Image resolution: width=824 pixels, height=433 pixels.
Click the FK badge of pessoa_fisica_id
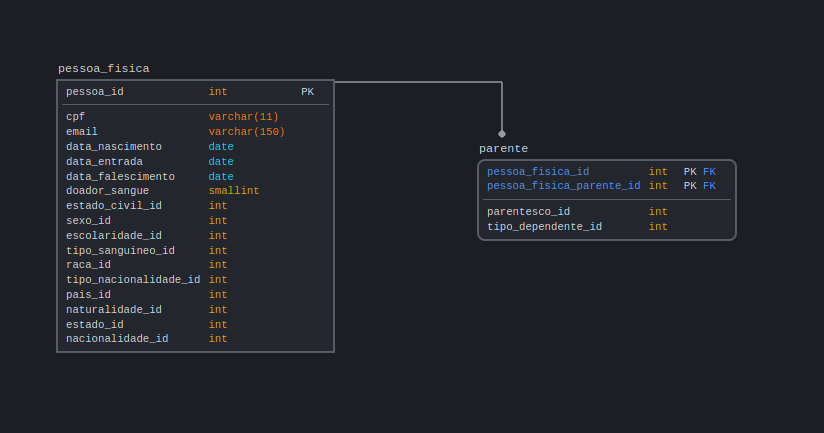(x=709, y=172)
